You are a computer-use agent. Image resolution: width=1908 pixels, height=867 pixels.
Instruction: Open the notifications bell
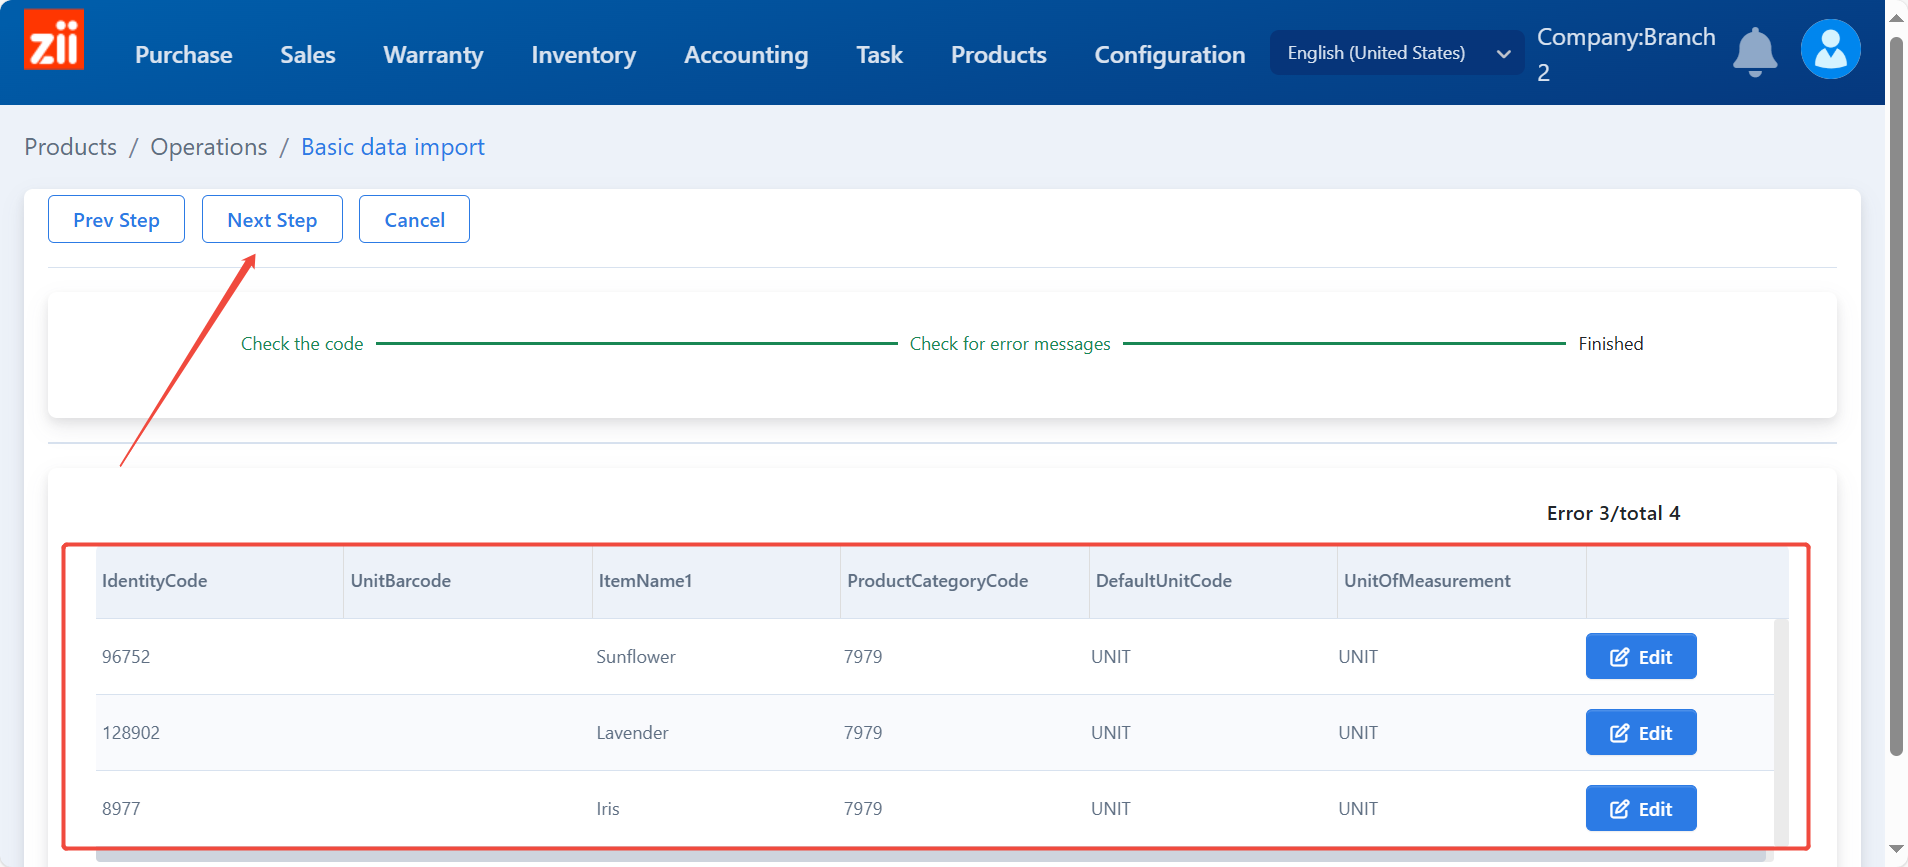[x=1754, y=52]
